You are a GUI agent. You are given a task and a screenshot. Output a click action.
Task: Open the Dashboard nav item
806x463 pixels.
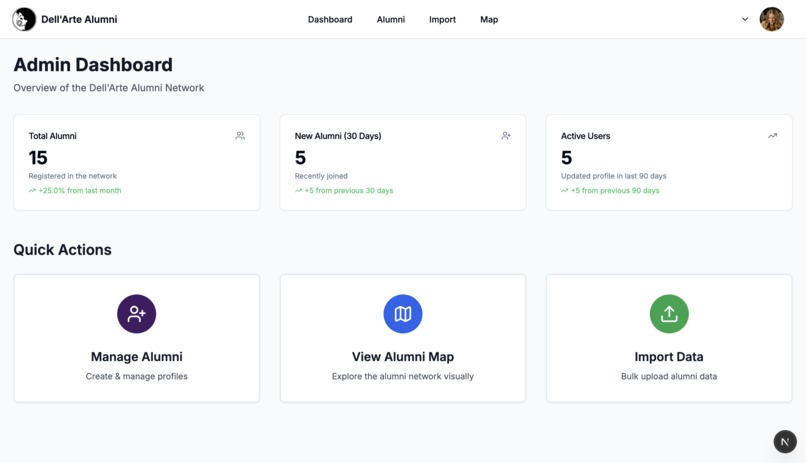pyautogui.click(x=330, y=20)
